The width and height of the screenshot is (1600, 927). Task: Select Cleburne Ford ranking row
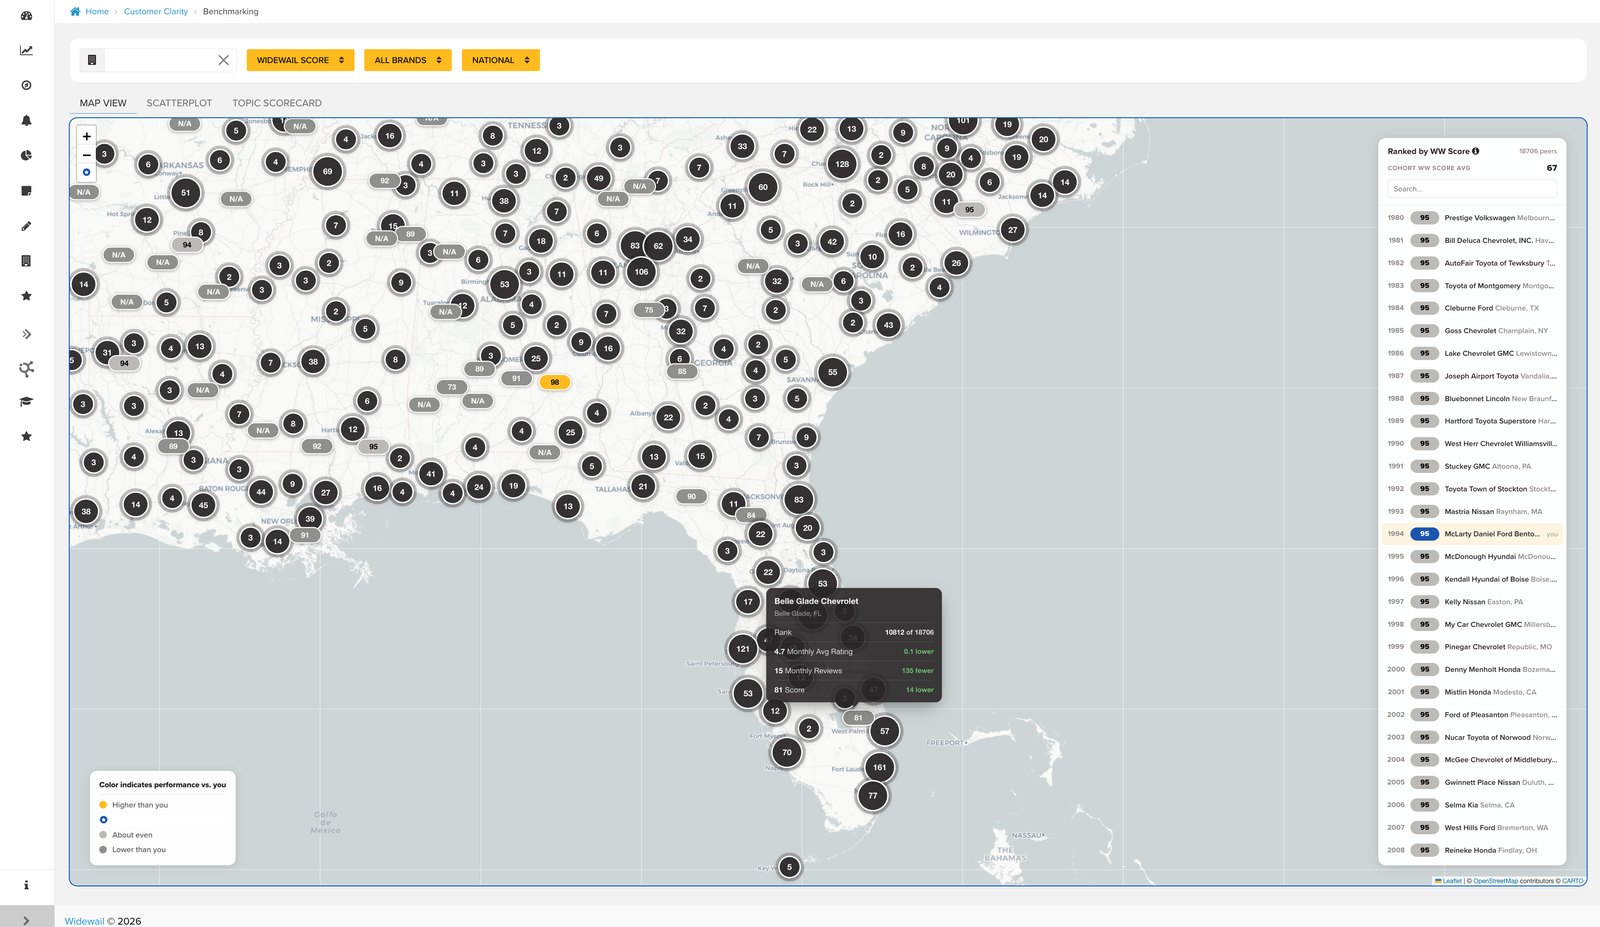(x=1472, y=308)
